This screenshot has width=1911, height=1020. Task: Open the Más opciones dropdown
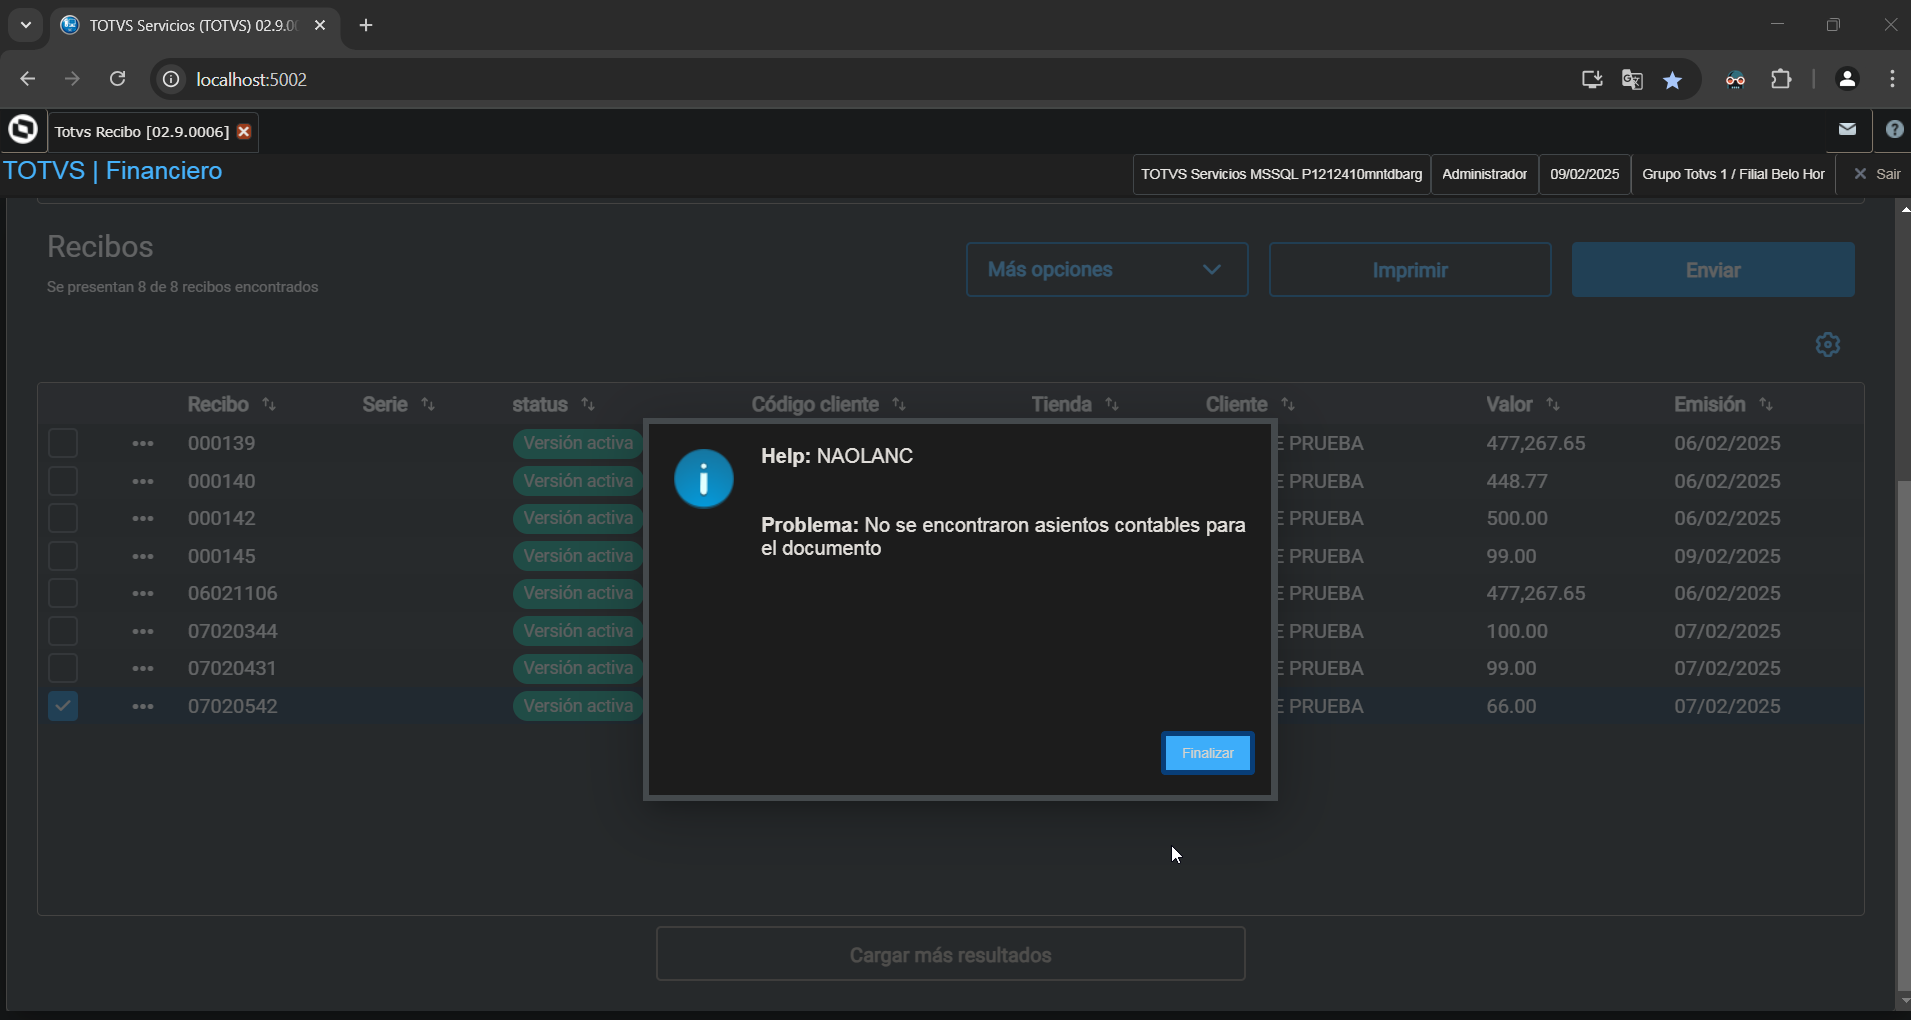[x=1107, y=269]
